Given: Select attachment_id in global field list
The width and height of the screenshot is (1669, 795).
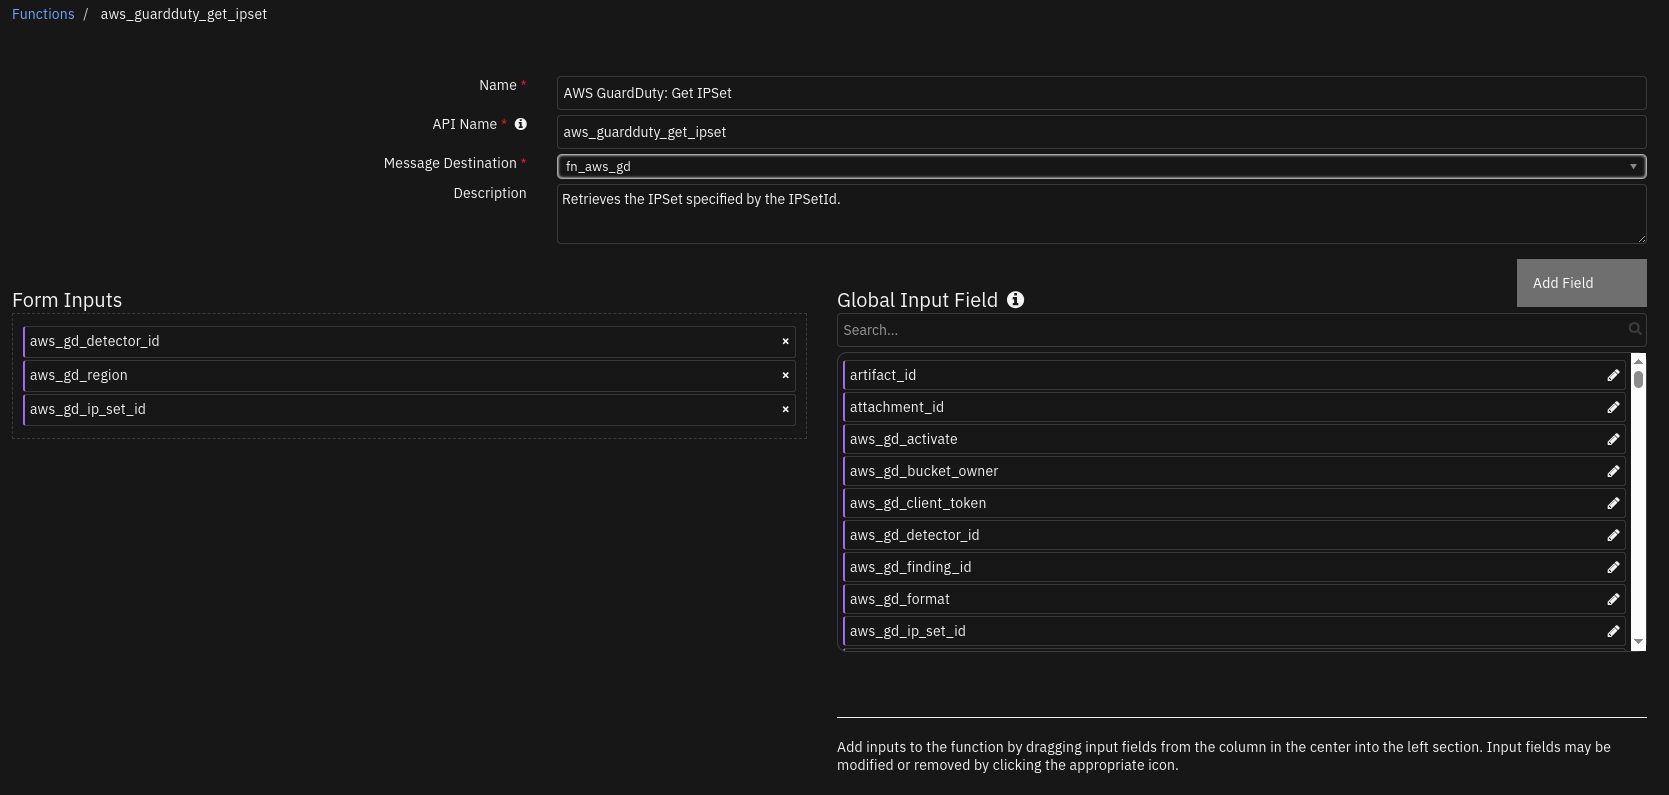Looking at the screenshot, I should tap(1234, 407).
